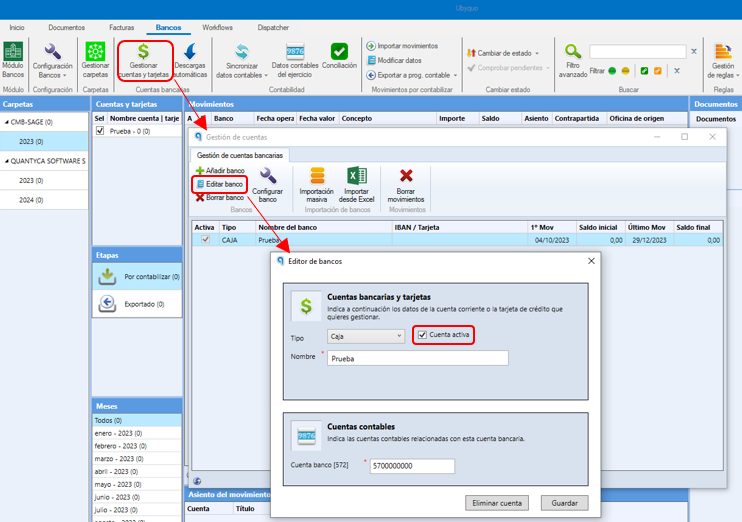Select the Bancos tab
This screenshot has width=742, height=522.
[x=168, y=27]
